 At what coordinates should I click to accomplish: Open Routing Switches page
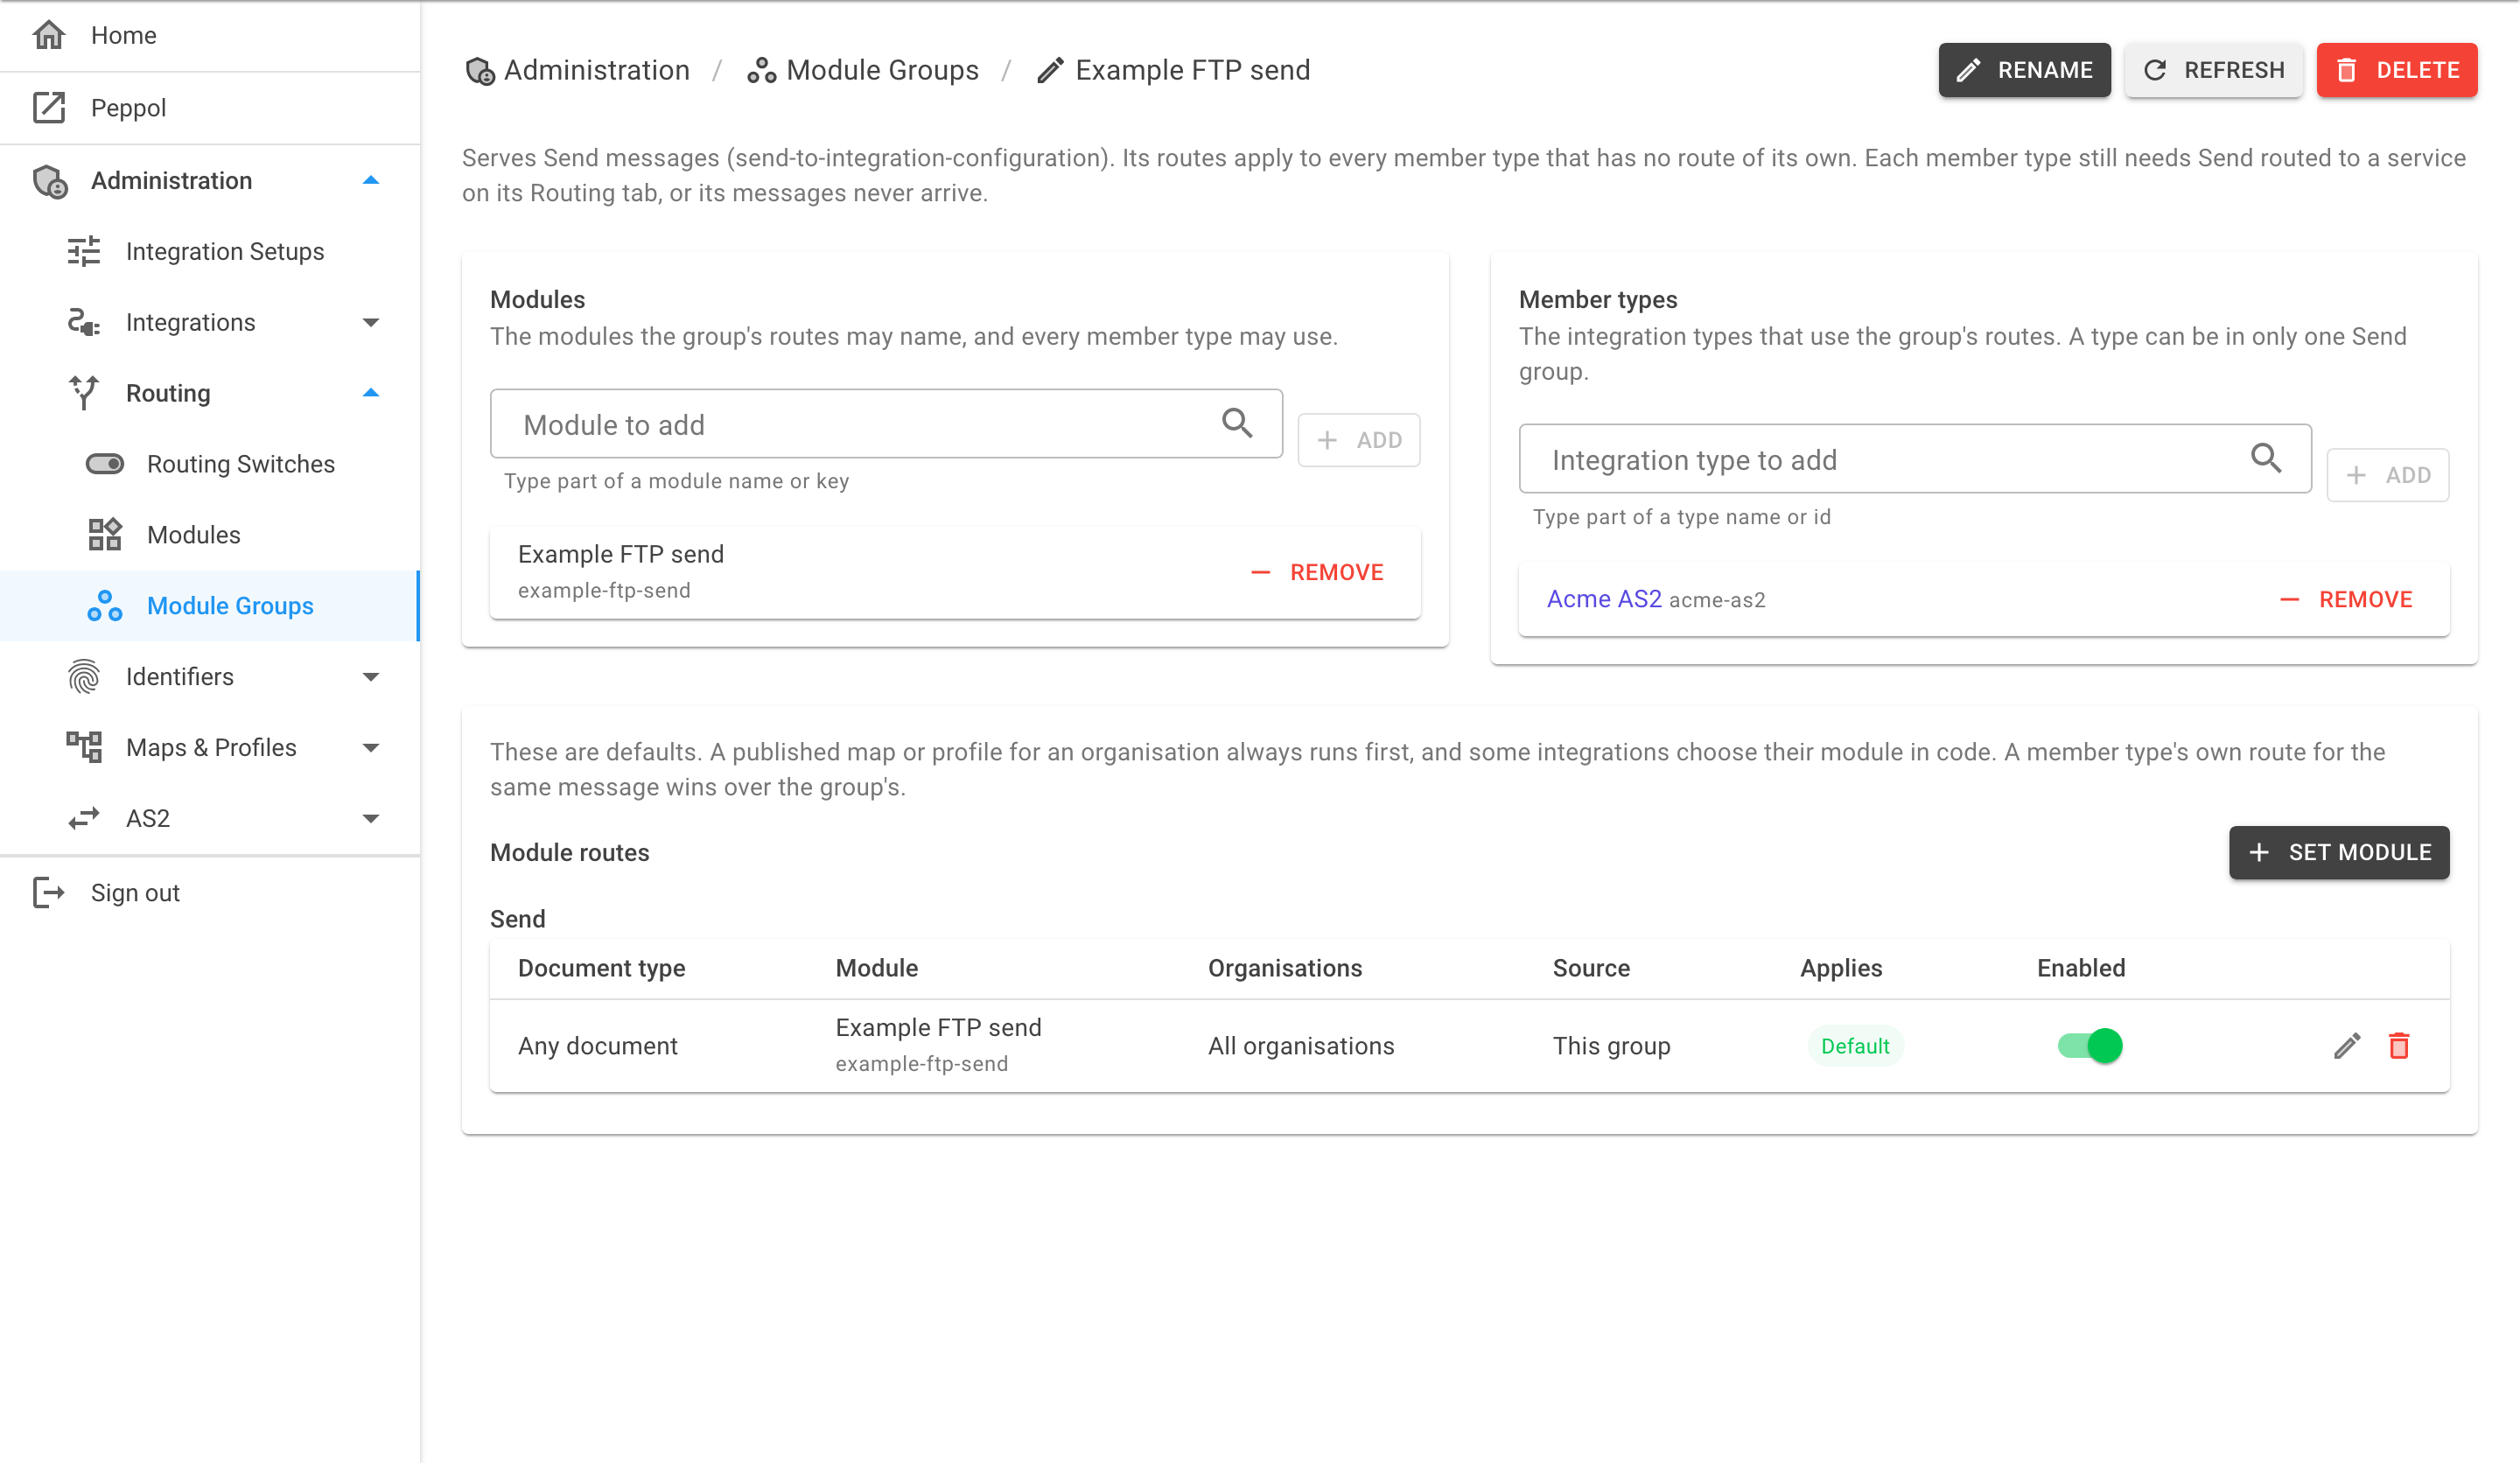209,463
